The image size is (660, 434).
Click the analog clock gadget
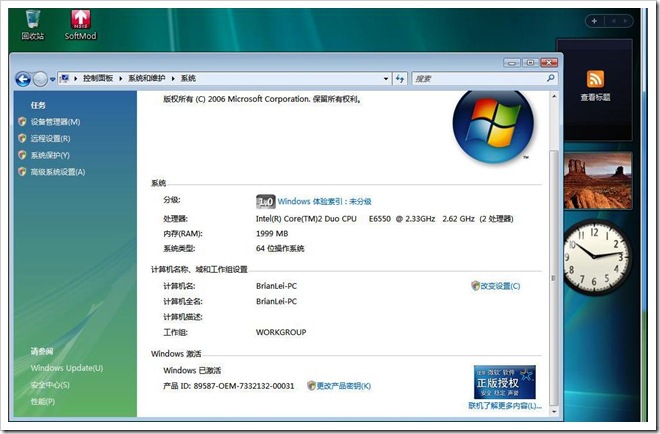point(597,256)
